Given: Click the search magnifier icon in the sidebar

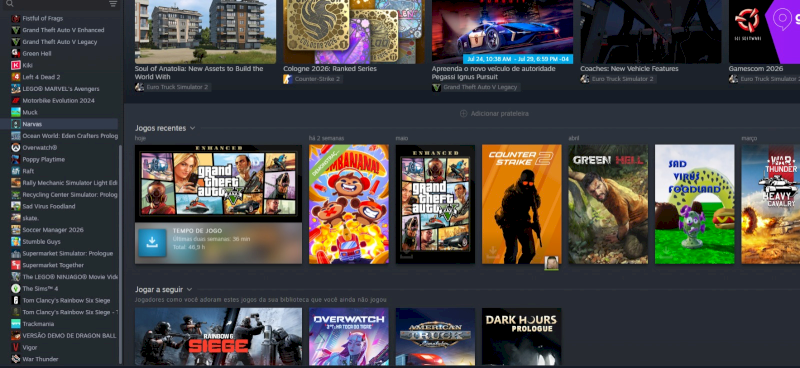Looking at the screenshot, I should [x=10, y=4].
